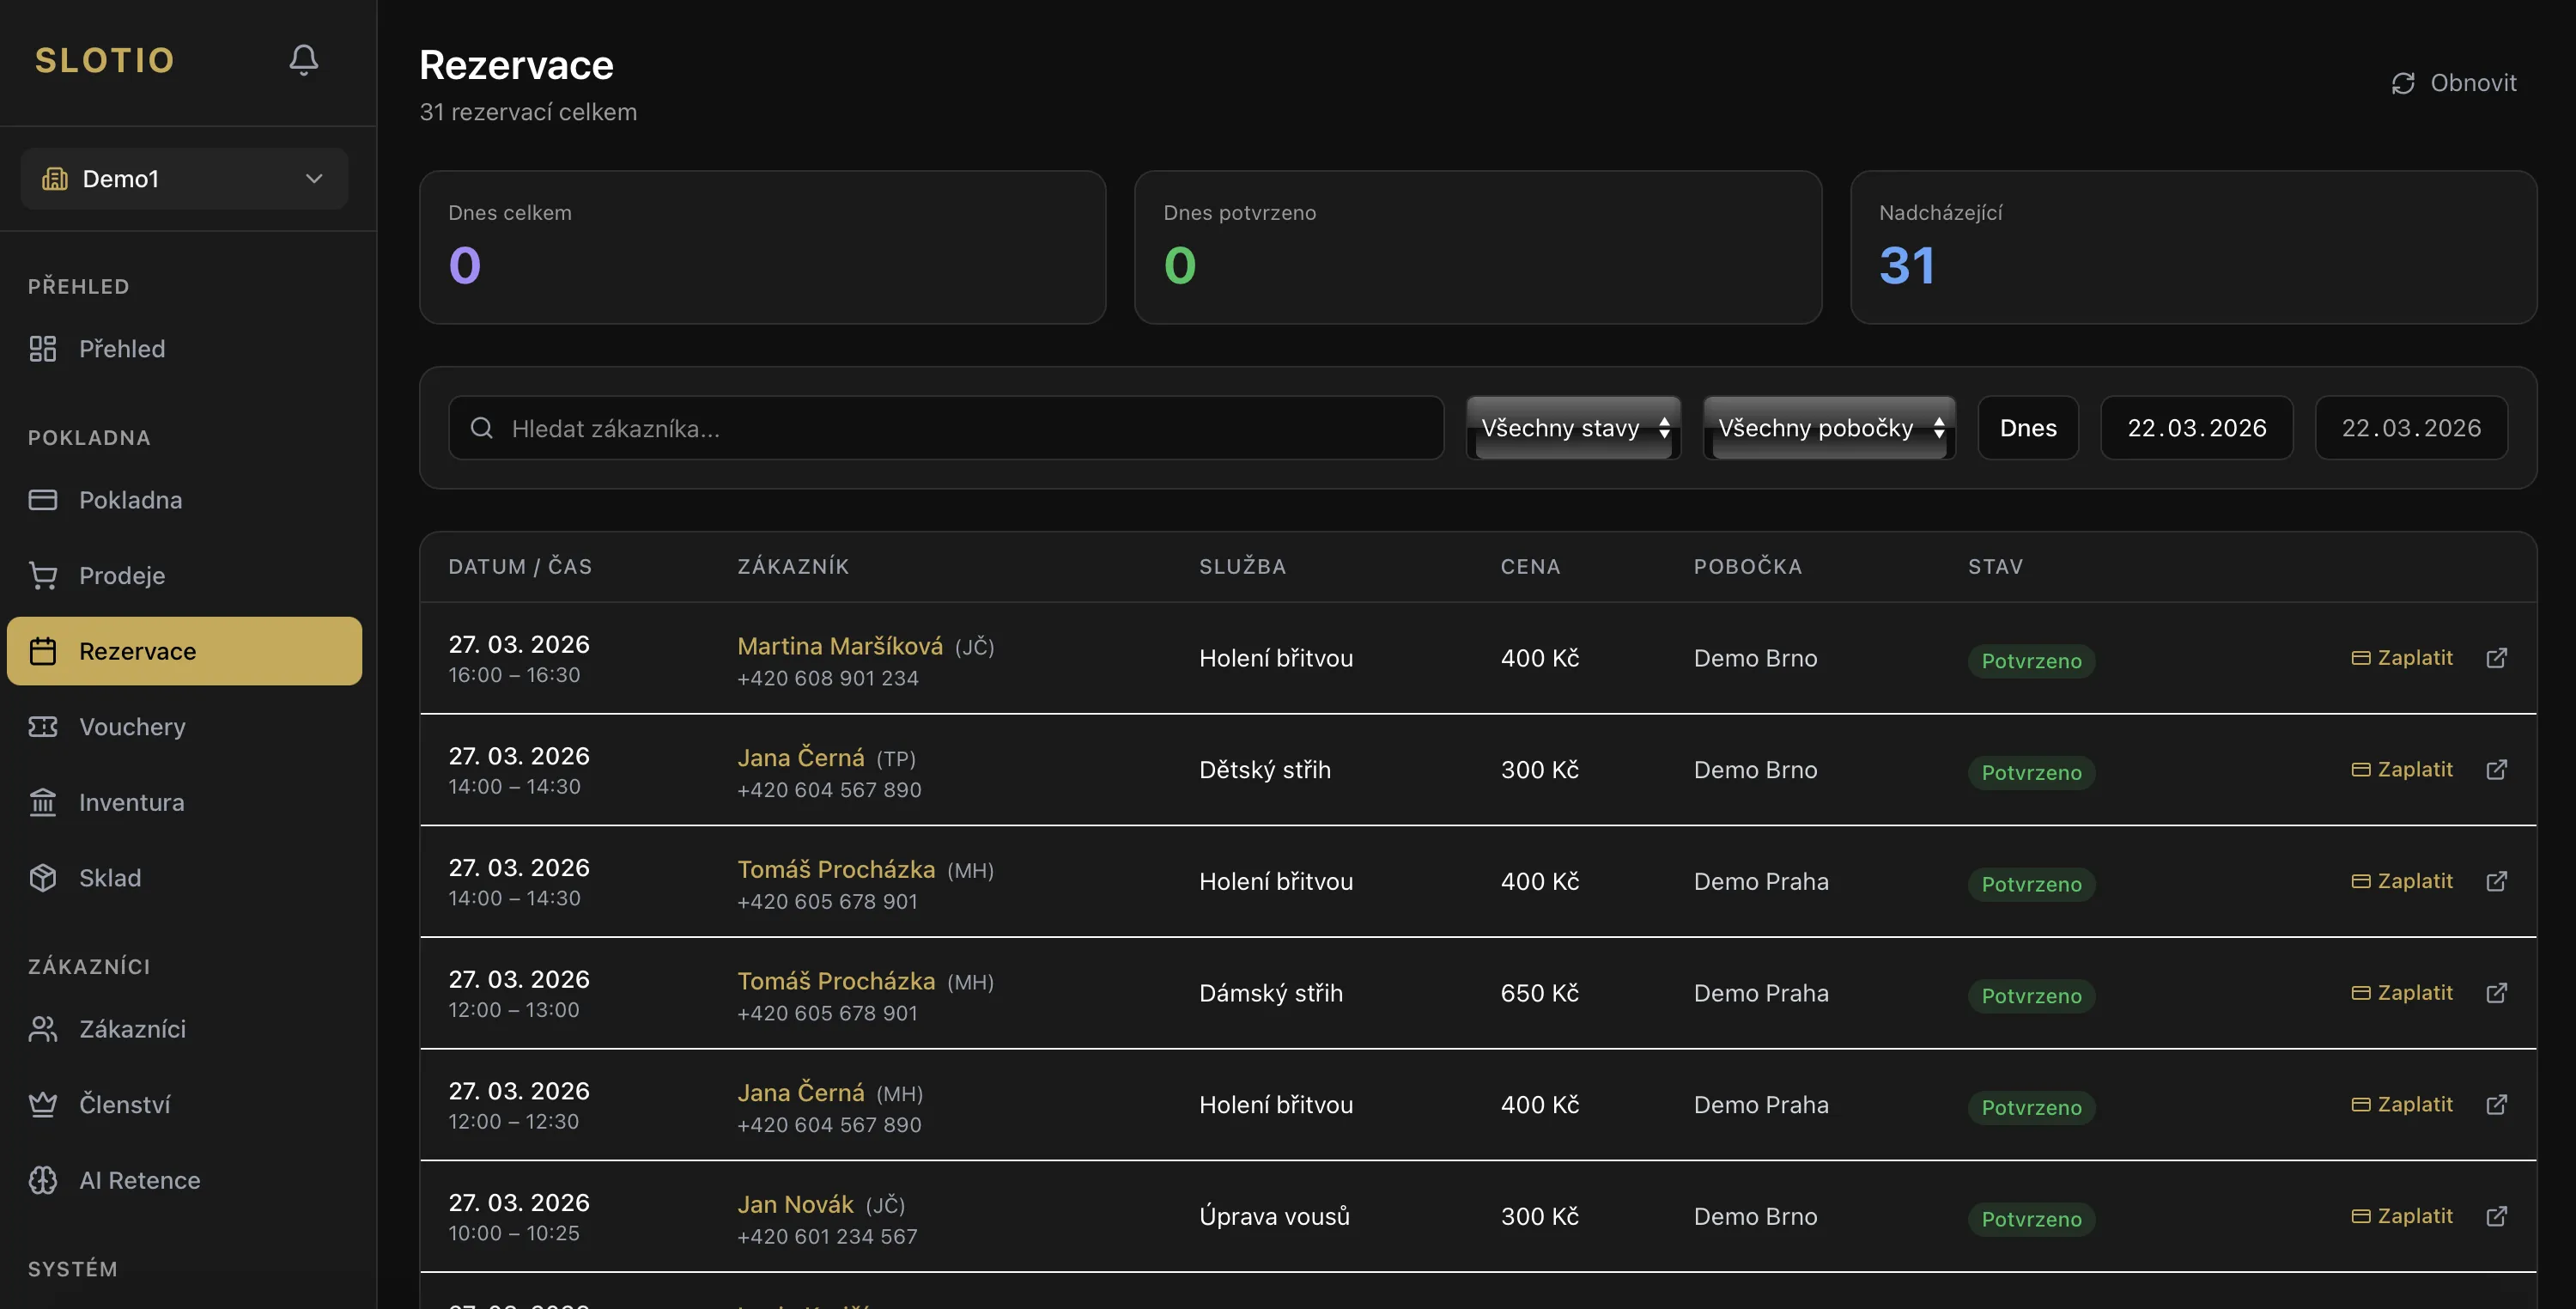This screenshot has height=1309, width=2576.
Task: Click the Demo1 dropdown chevron
Action: pos(314,179)
